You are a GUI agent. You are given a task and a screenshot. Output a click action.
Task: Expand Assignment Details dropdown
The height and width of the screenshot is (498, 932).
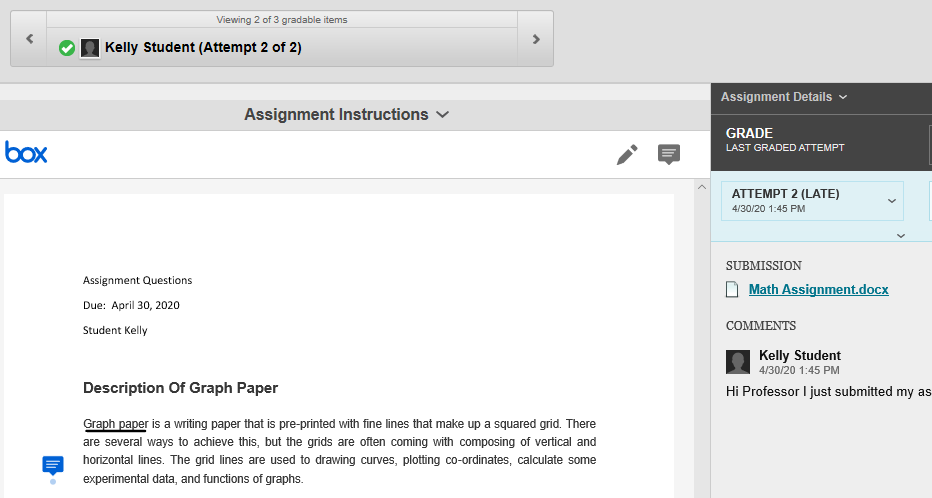click(x=783, y=97)
